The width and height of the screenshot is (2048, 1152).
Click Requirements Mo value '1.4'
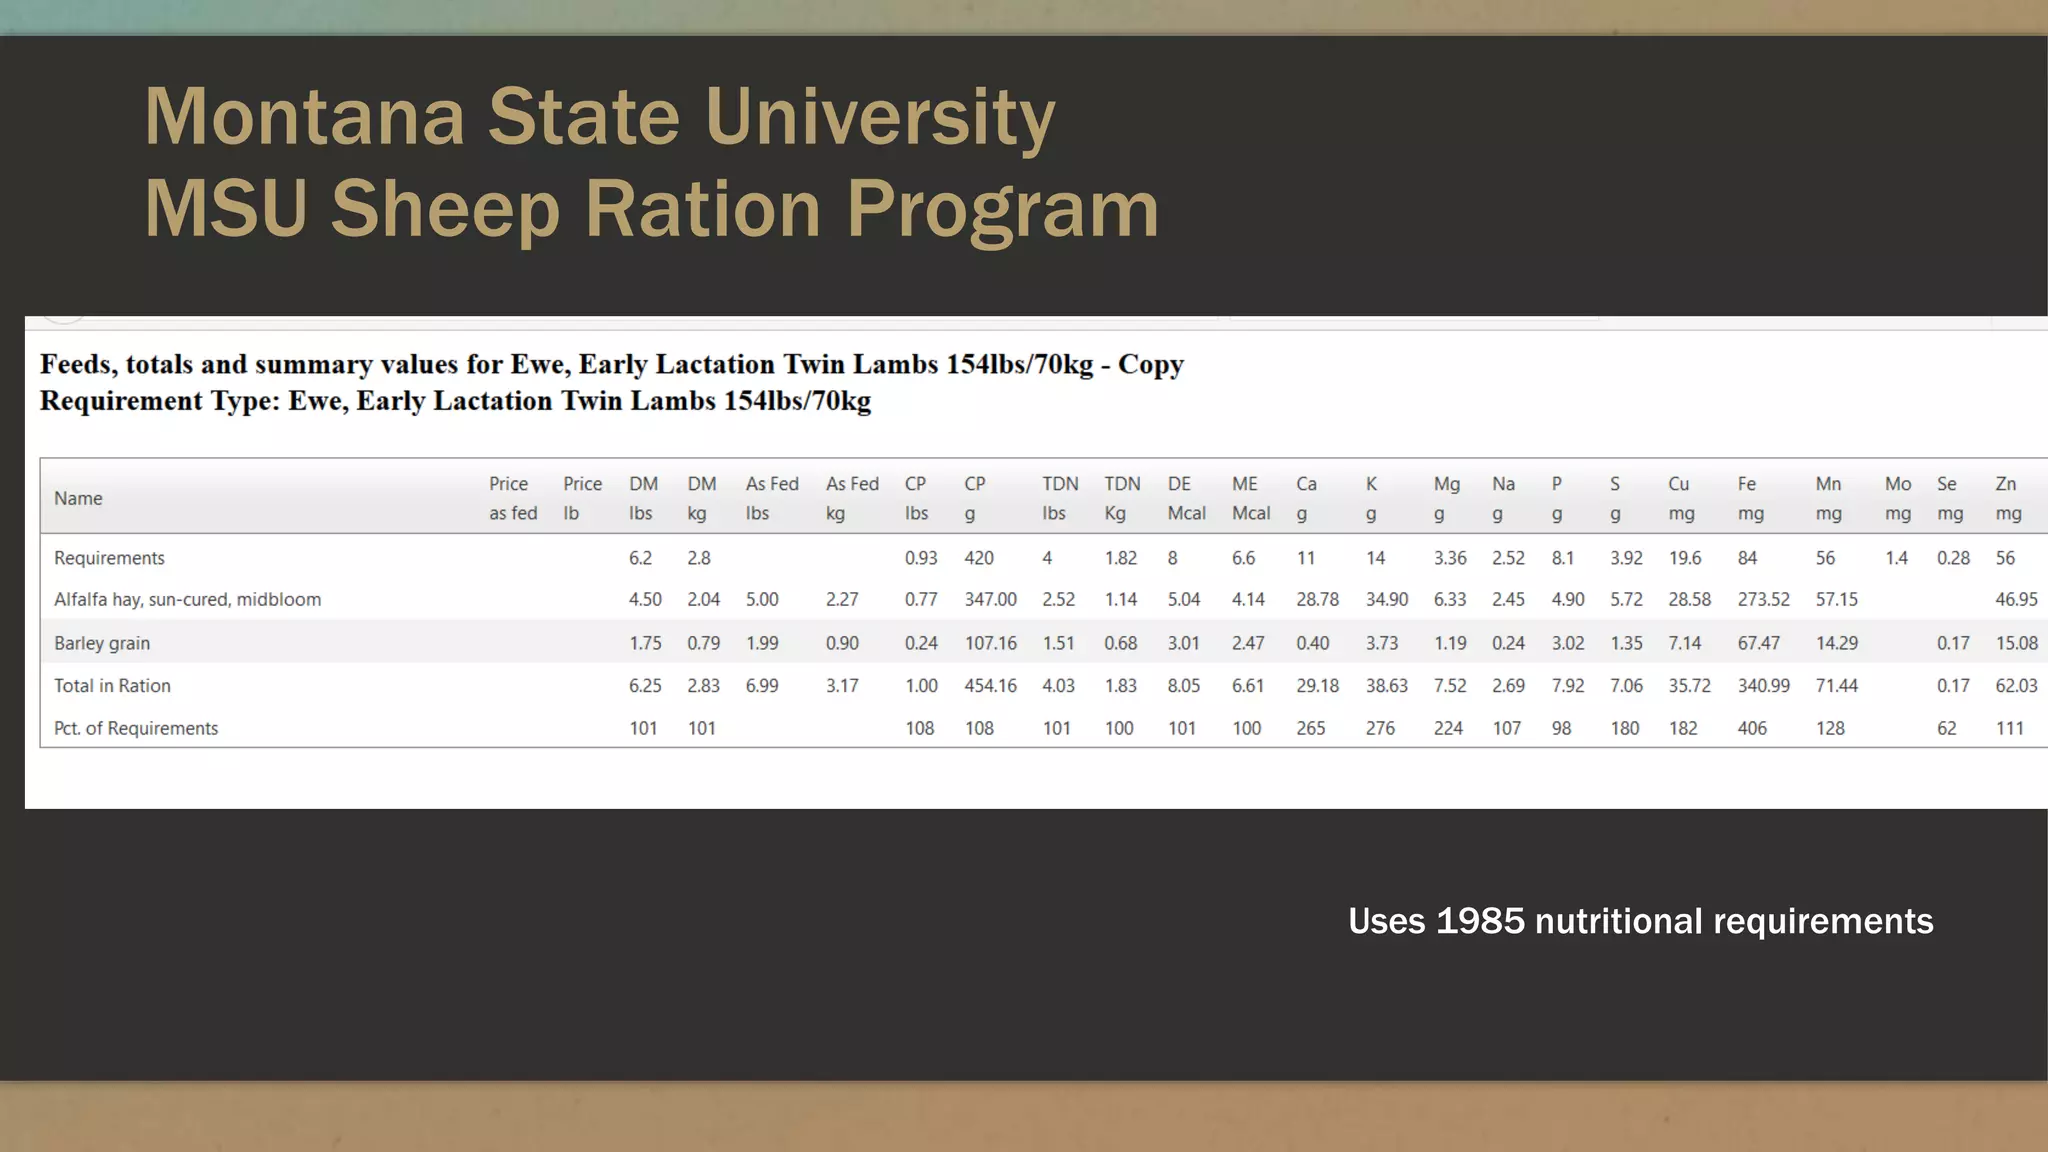(x=1897, y=558)
